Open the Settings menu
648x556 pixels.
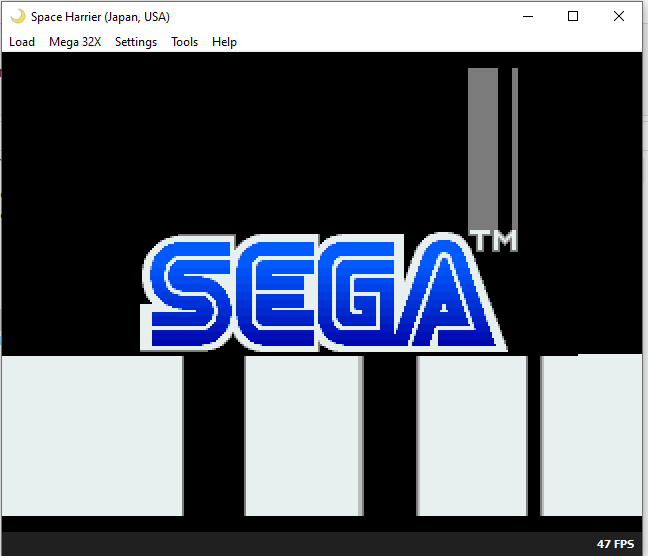coord(136,42)
